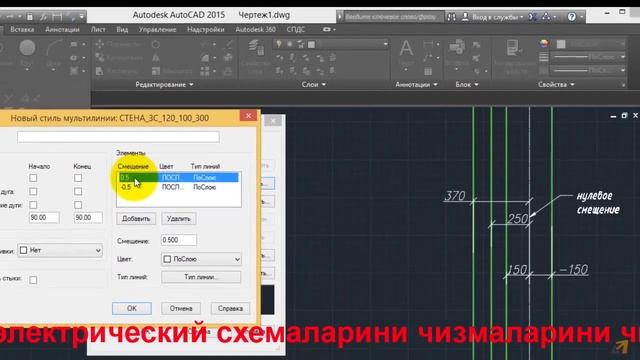Switch to the Вставка ribbon tab
The width and height of the screenshot is (640, 360).
point(22,29)
